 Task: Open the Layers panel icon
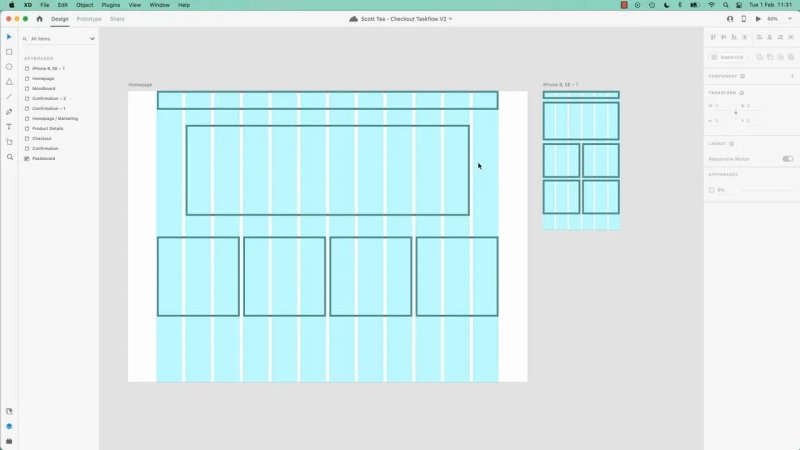9,426
